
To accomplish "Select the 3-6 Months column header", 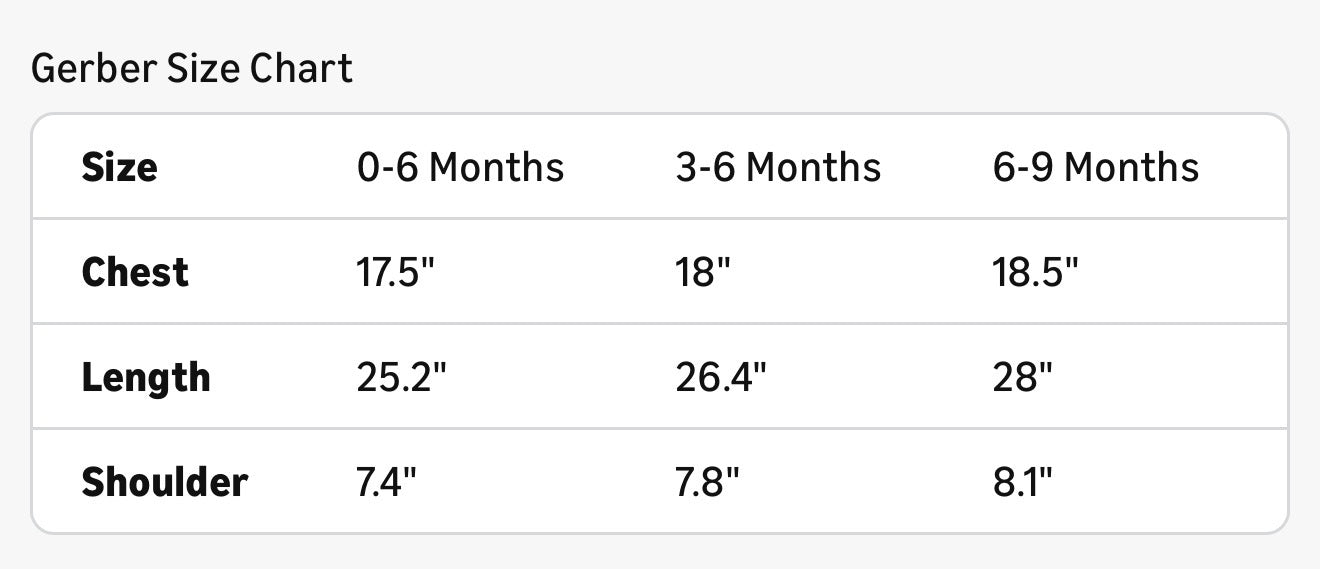I will (778, 167).
